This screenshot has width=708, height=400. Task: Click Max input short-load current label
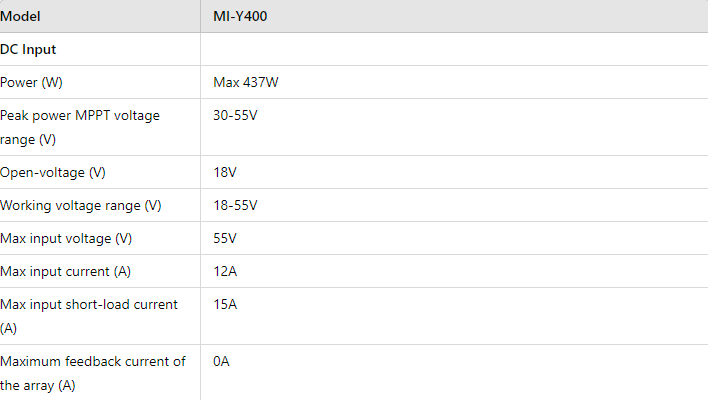pos(89,316)
